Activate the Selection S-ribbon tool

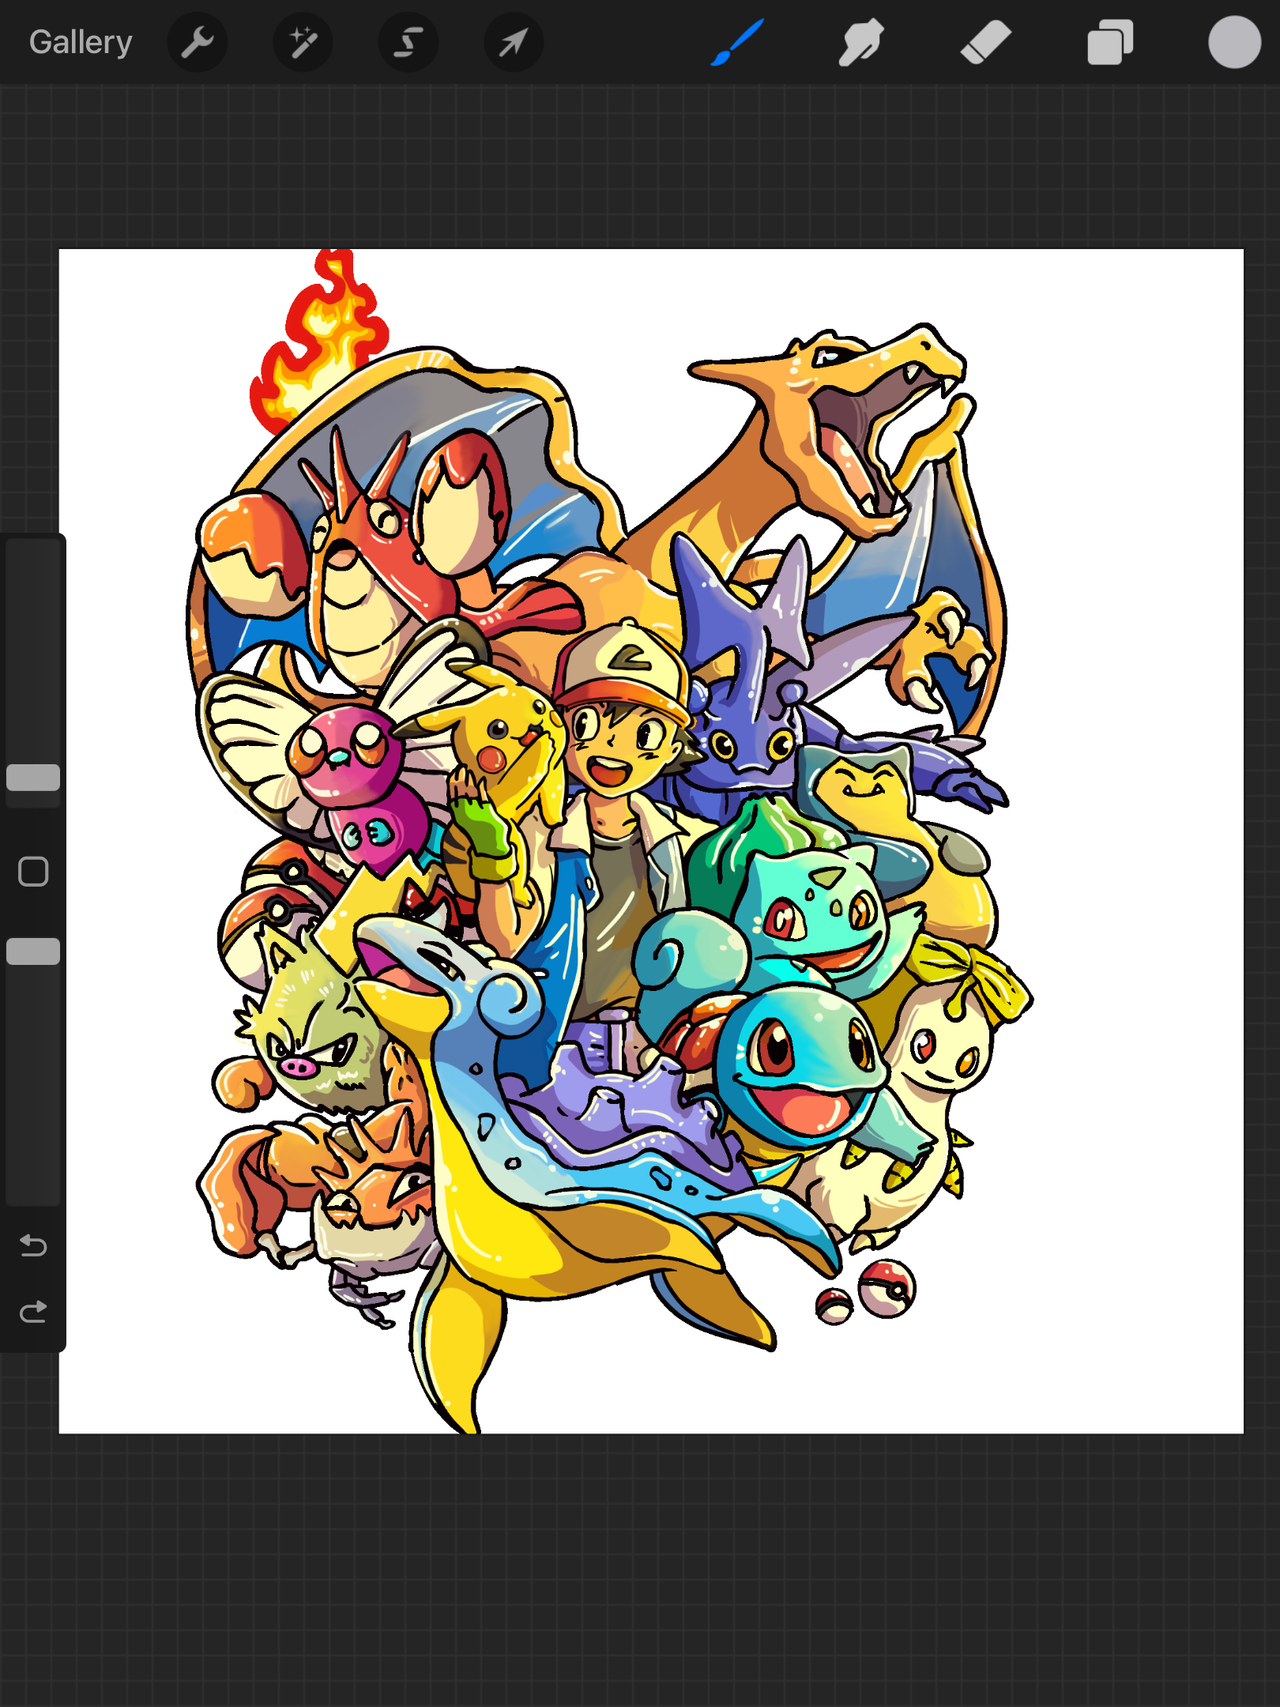(408, 42)
